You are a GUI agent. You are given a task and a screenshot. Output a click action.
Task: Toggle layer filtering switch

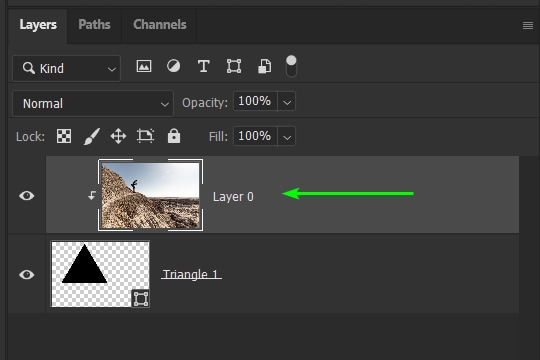291,66
